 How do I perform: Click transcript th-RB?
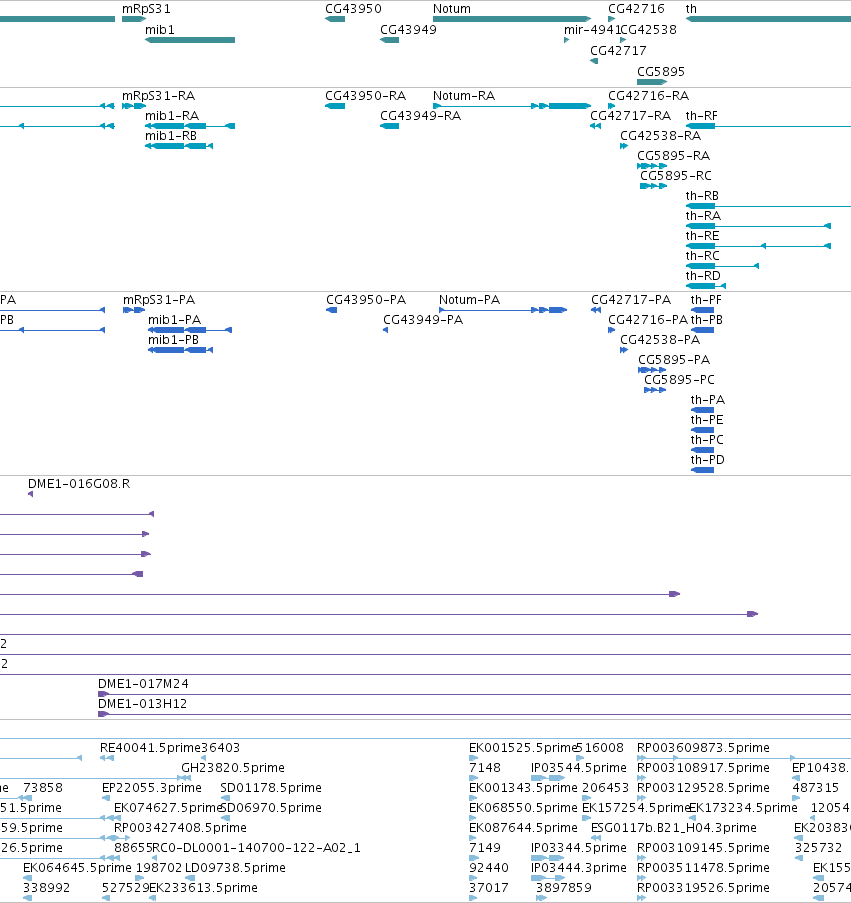click(768, 206)
